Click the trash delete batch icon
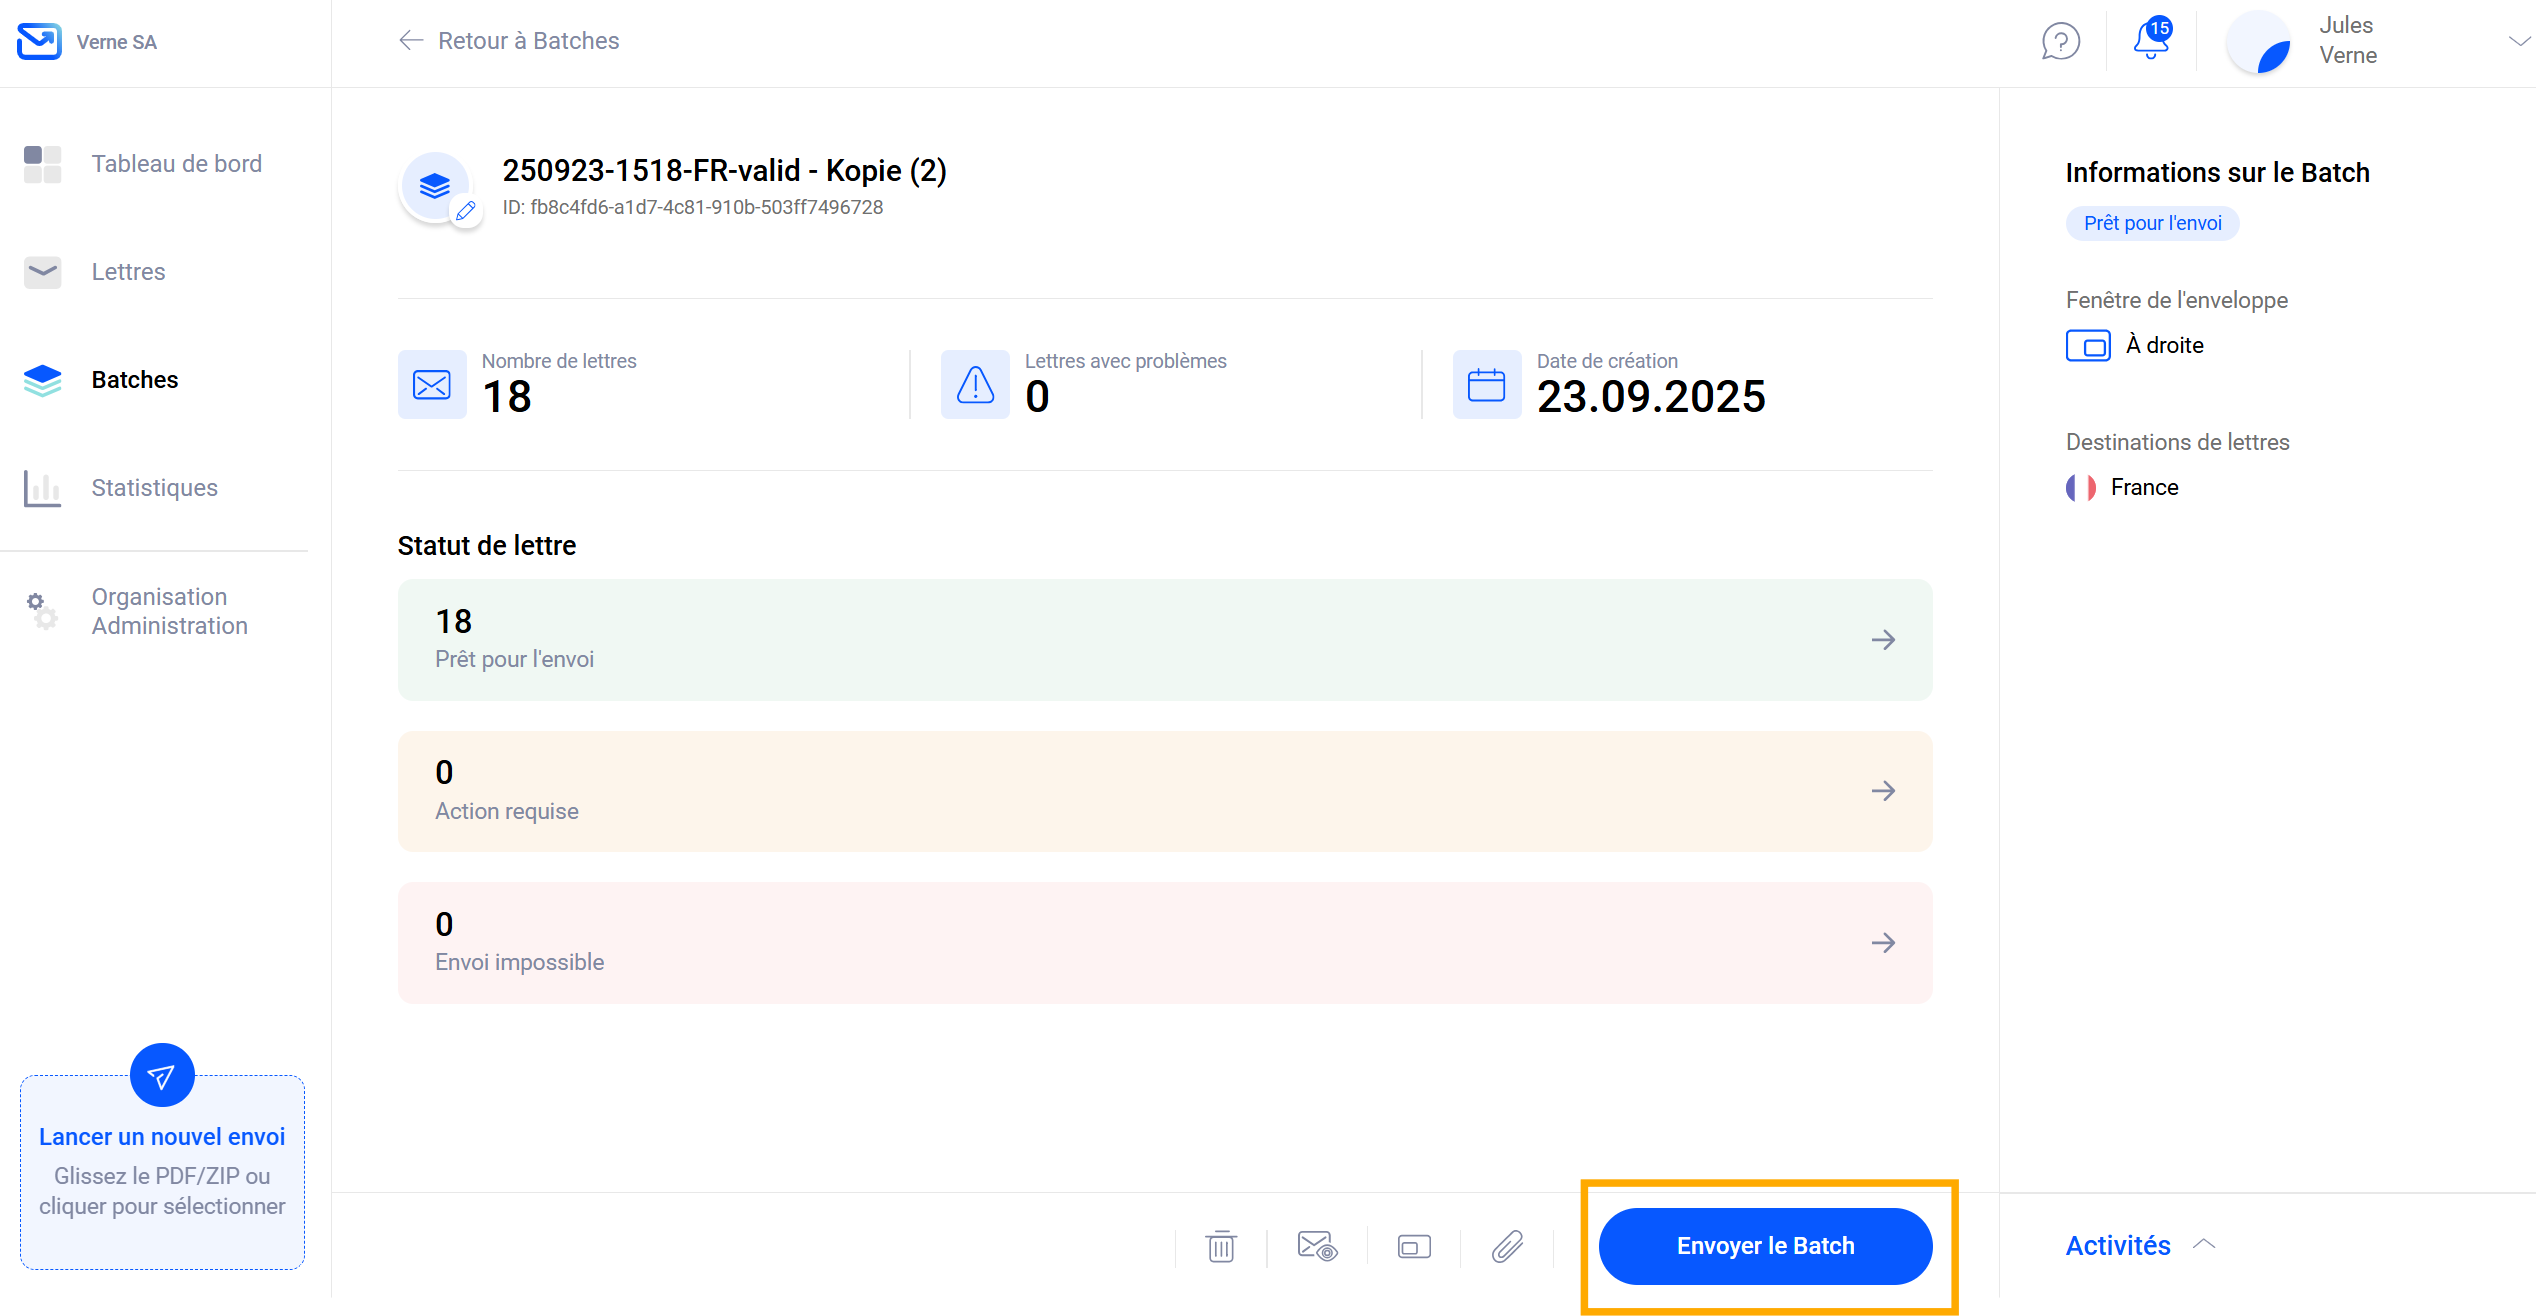 point(1221,1246)
